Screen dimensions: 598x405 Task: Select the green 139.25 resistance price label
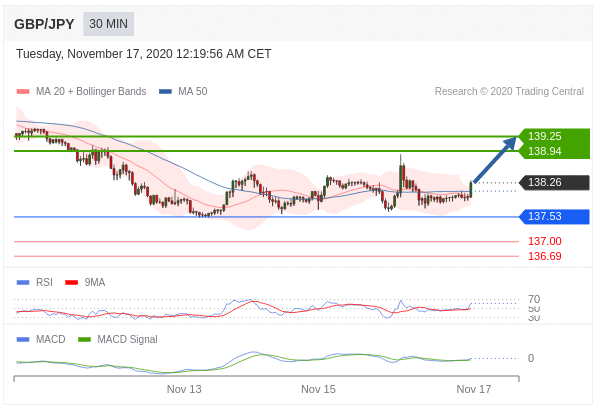545,136
